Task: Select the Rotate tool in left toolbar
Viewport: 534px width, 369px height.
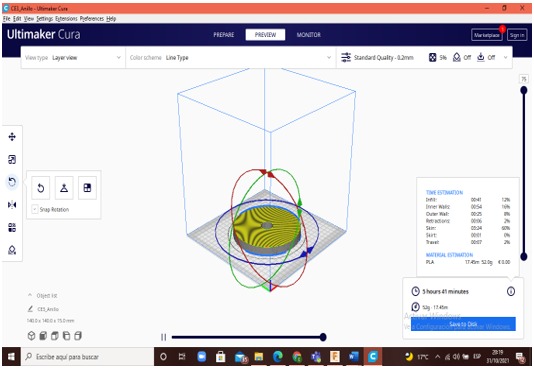Action: 12,182
